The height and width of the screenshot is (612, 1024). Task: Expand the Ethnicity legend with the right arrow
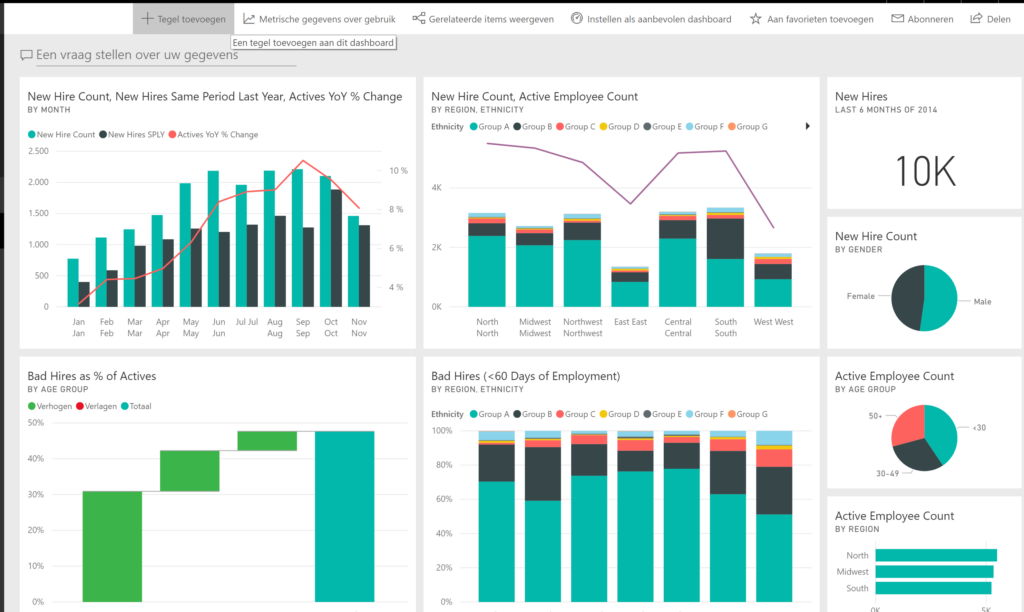click(808, 126)
